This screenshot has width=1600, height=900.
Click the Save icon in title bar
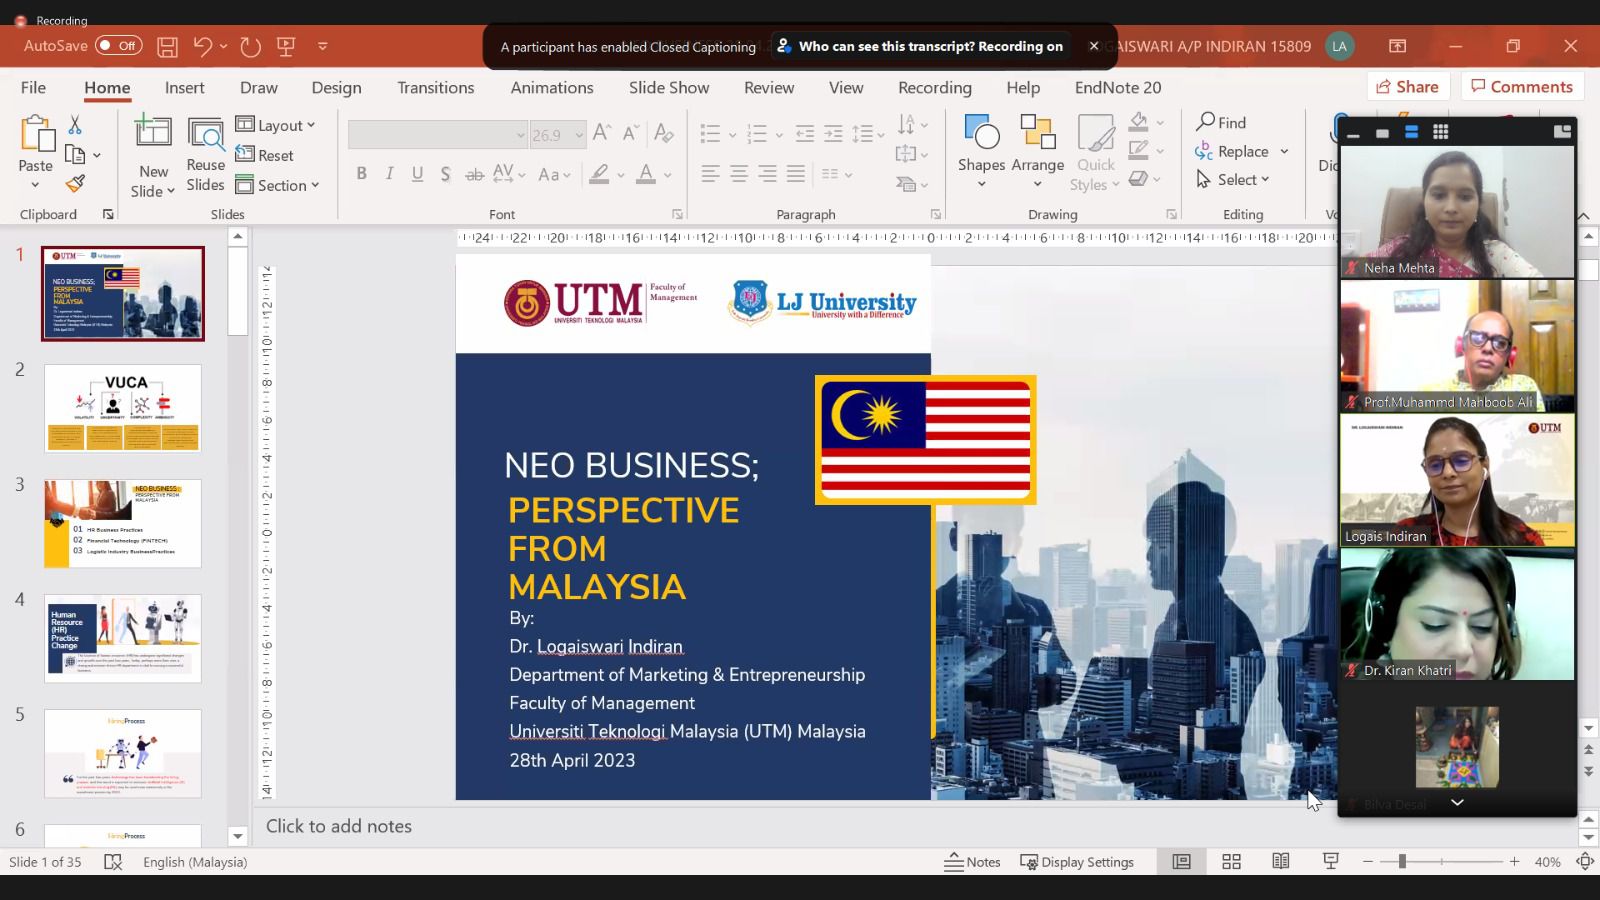[x=168, y=46]
